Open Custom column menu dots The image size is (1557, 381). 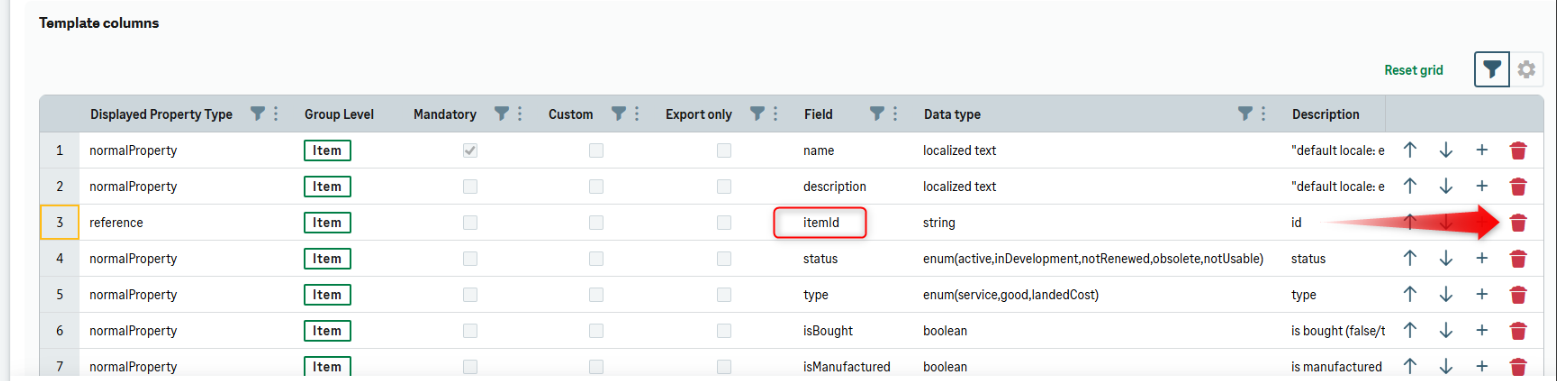click(637, 114)
